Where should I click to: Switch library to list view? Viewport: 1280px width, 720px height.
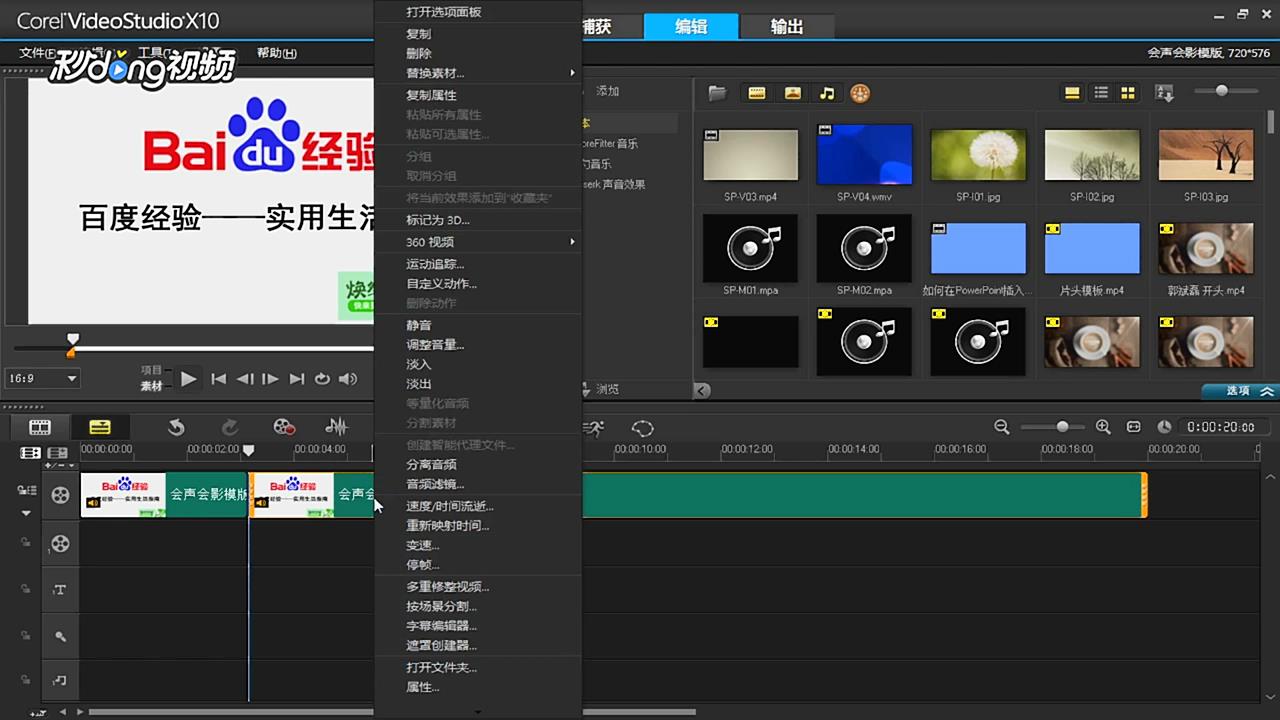[1101, 93]
